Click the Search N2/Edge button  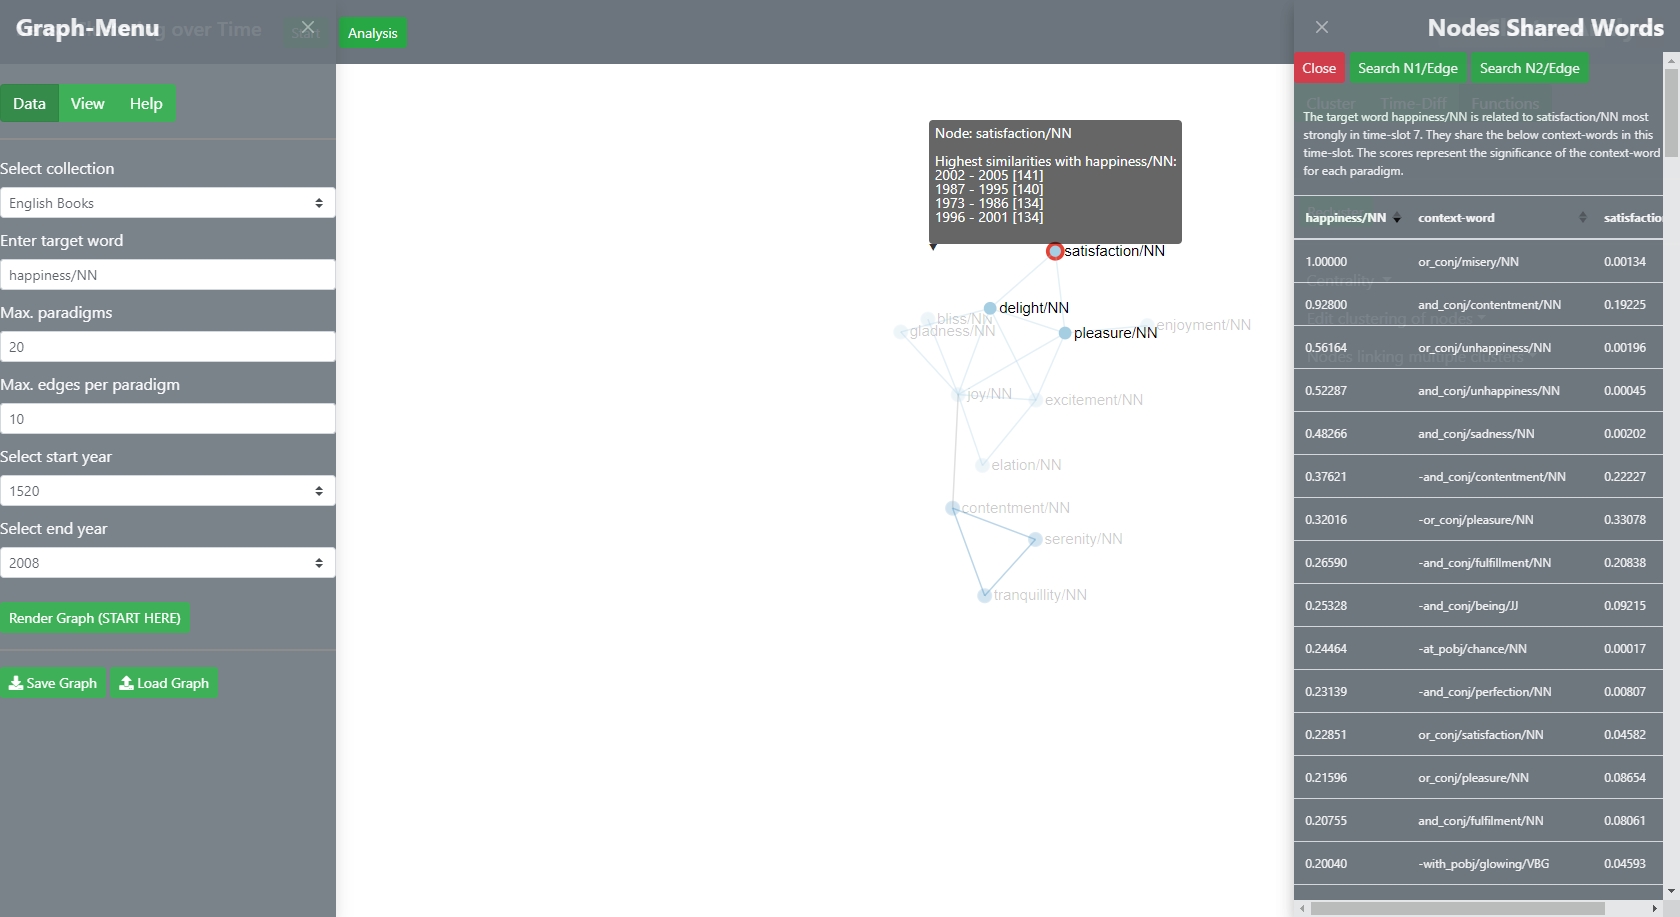pos(1529,68)
